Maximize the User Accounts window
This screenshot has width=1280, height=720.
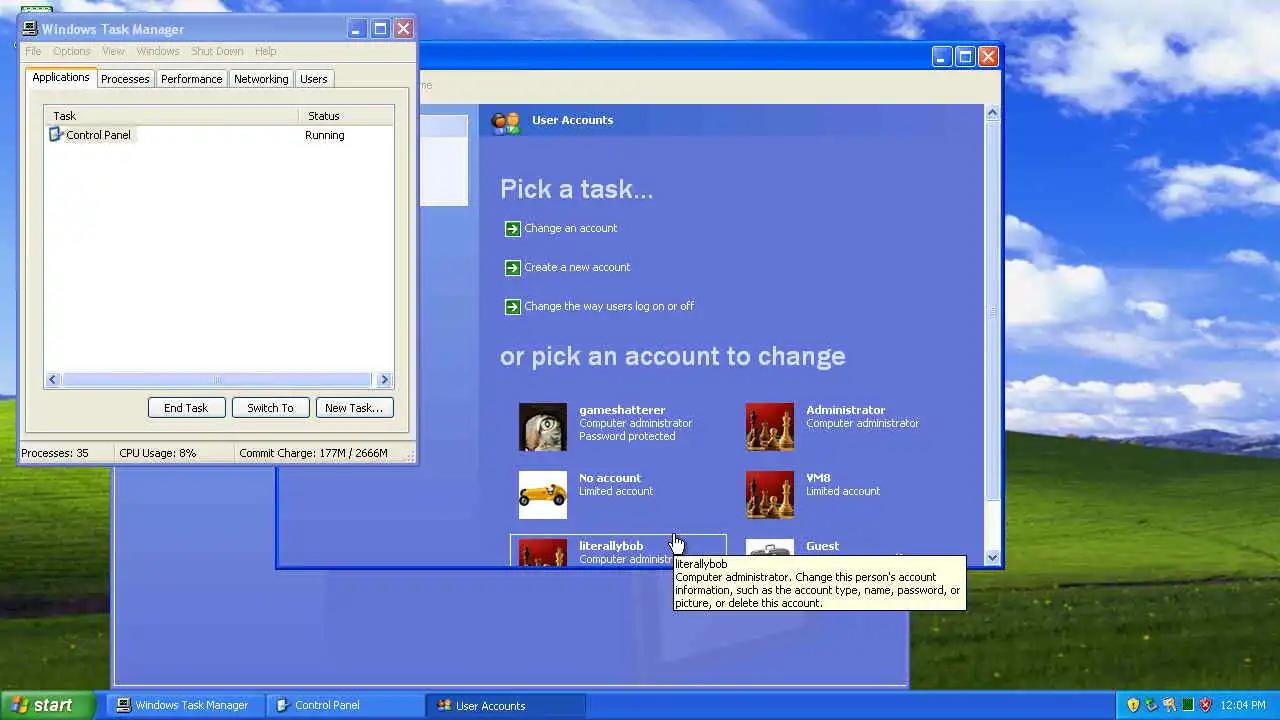965,57
